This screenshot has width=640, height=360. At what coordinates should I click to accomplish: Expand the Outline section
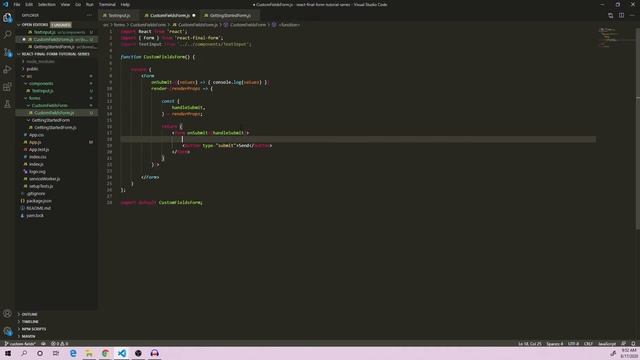coord(28,314)
